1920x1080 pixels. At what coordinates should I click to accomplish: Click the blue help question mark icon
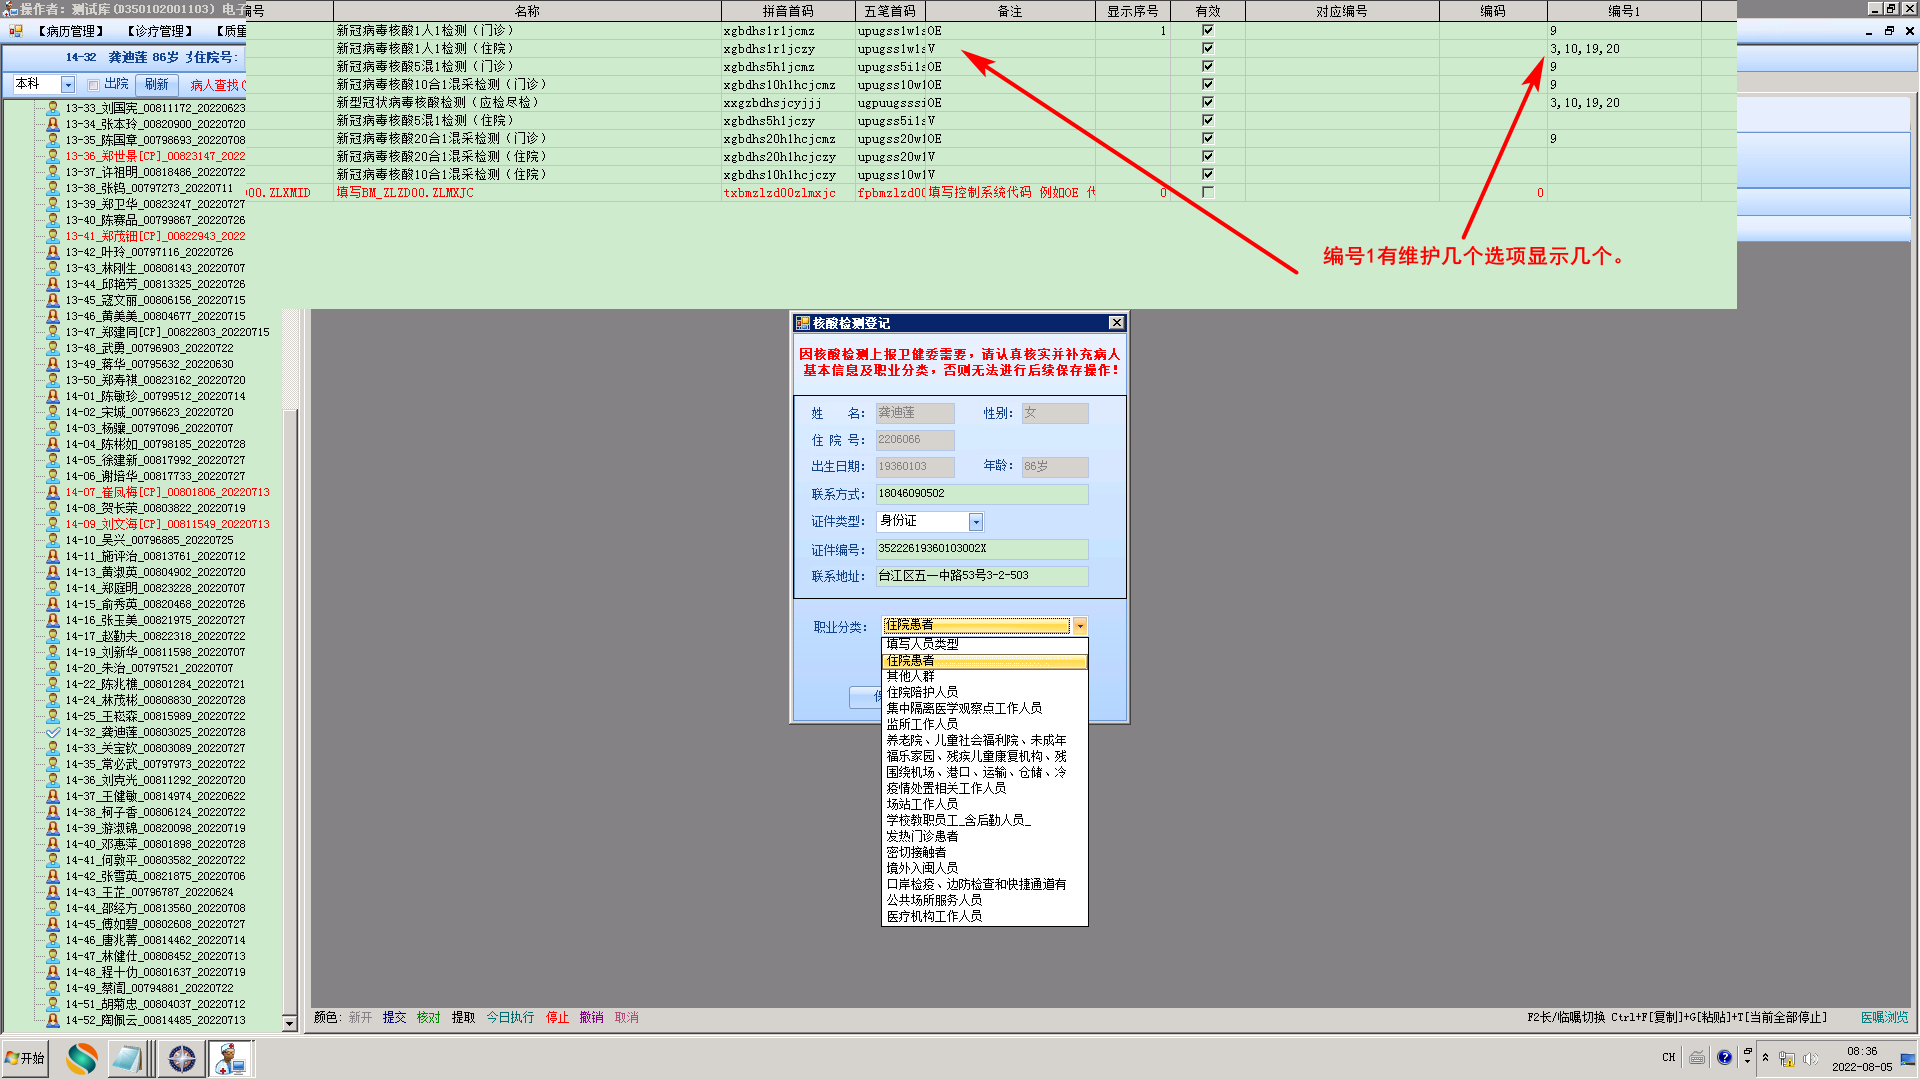tap(1724, 1057)
